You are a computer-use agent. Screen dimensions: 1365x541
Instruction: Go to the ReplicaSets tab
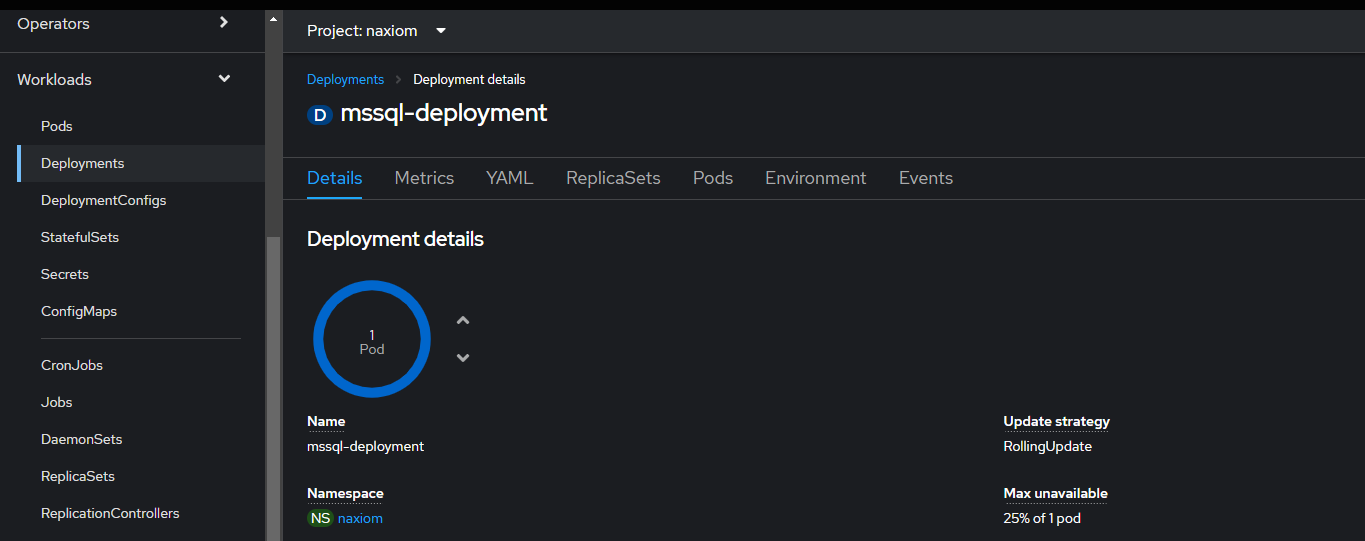pyautogui.click(x=613, y=178)
